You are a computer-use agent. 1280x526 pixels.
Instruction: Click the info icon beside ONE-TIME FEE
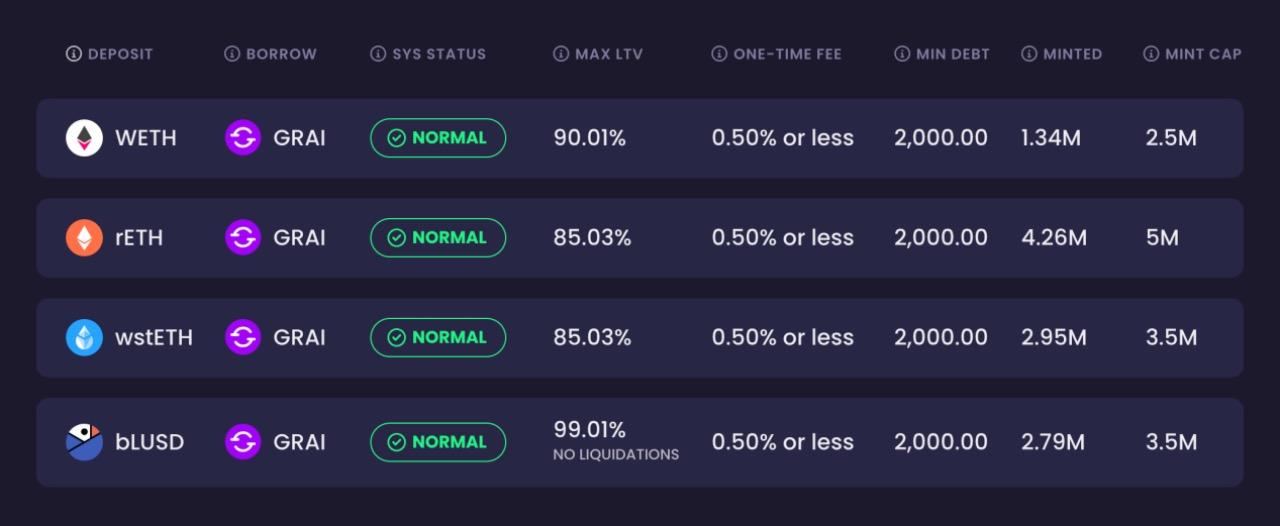point(719,54)
